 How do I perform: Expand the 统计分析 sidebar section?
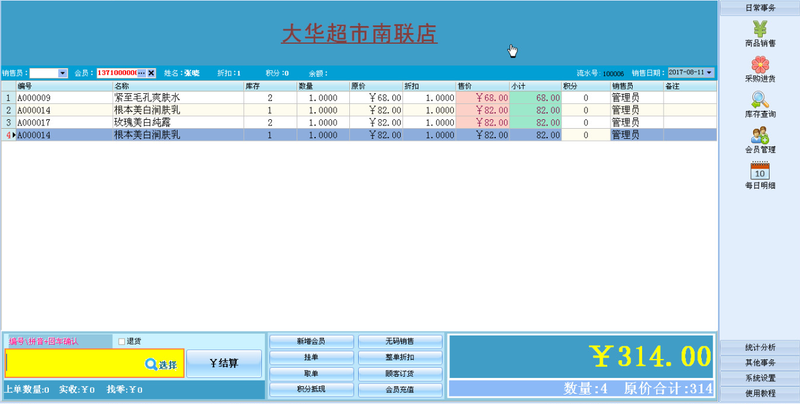click(x=760, y=347)
